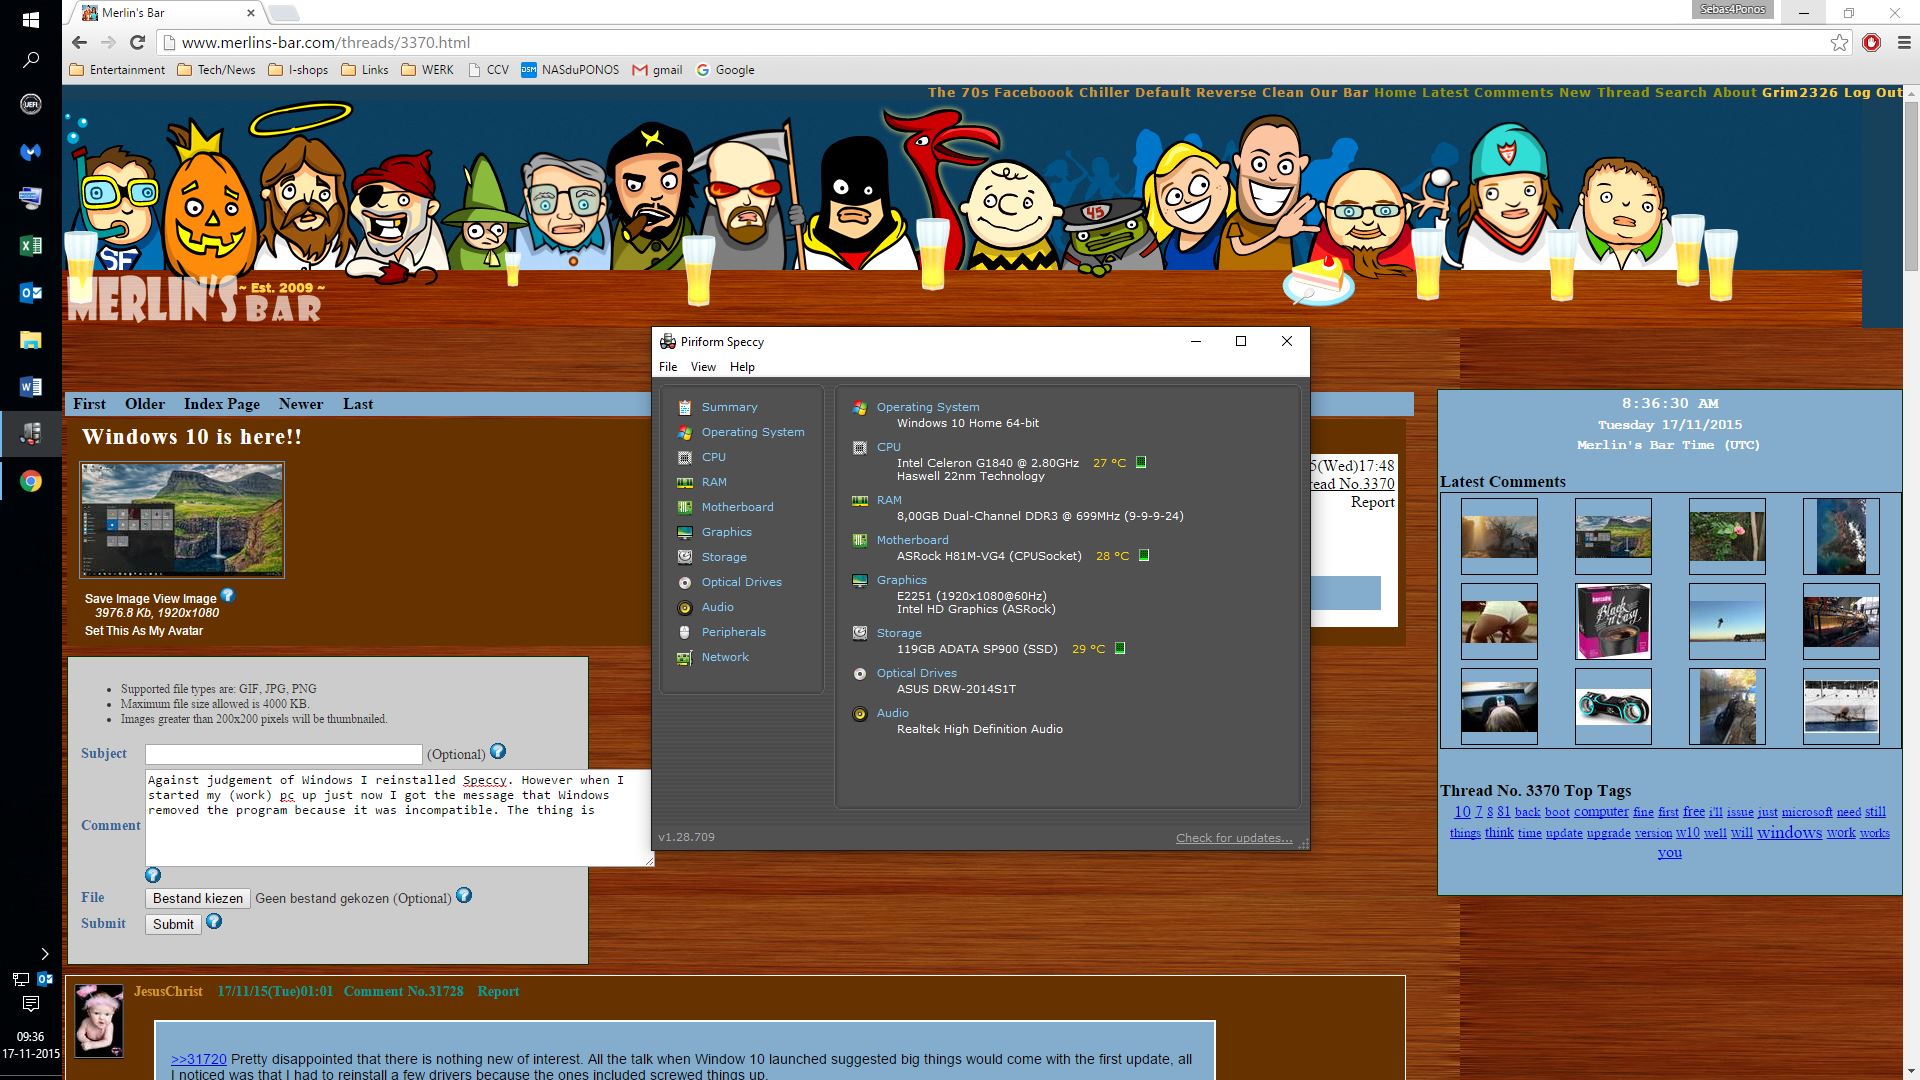The width and height of the screenshot is (1920, 1080).
Task: Click Check for updates link in Speccy
Action: (1234, 838)
